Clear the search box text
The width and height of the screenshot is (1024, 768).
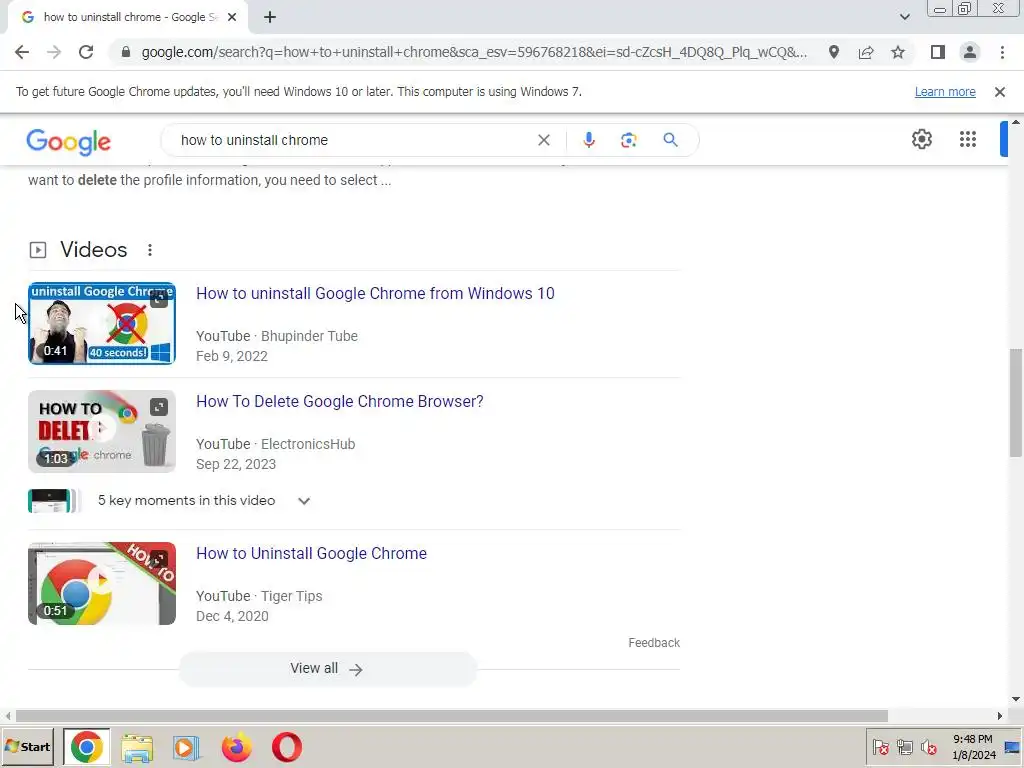543,140
